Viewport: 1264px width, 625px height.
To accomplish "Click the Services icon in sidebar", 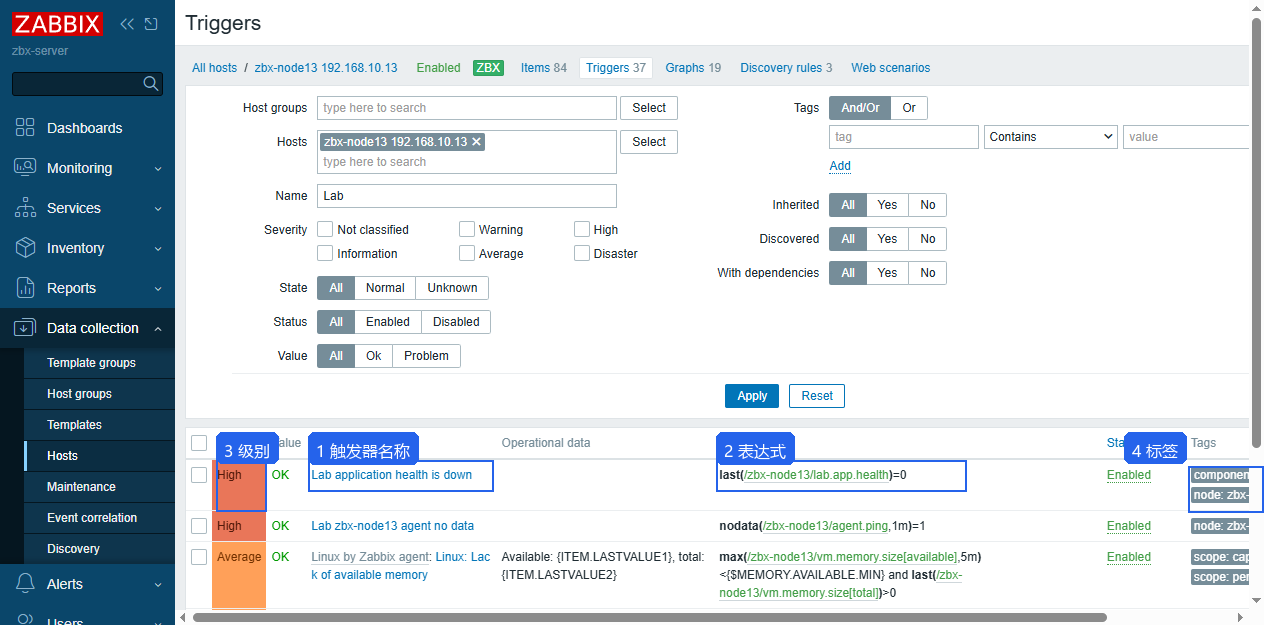I will click(26, 208).
